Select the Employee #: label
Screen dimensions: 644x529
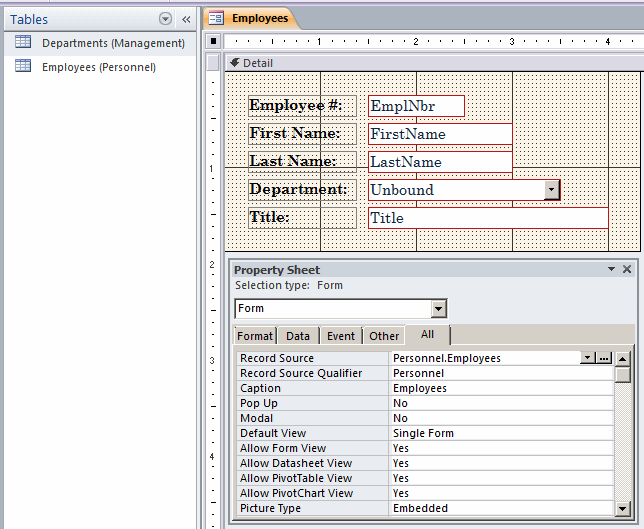coord(302,106)
